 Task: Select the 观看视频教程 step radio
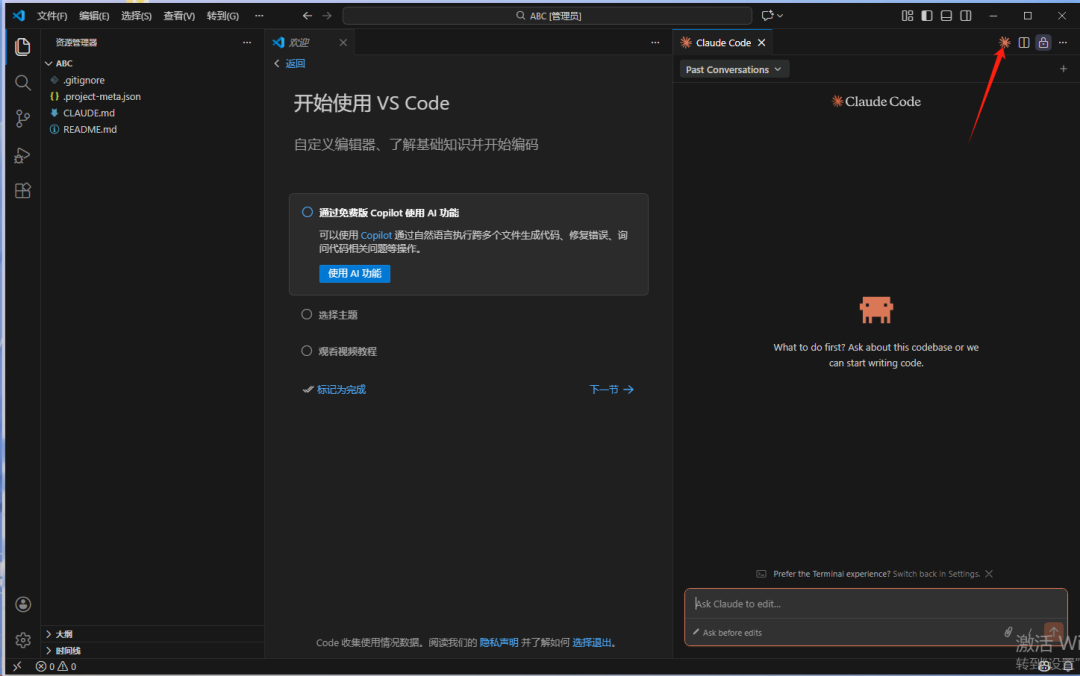pyautogui.click(x=307, y=351)
